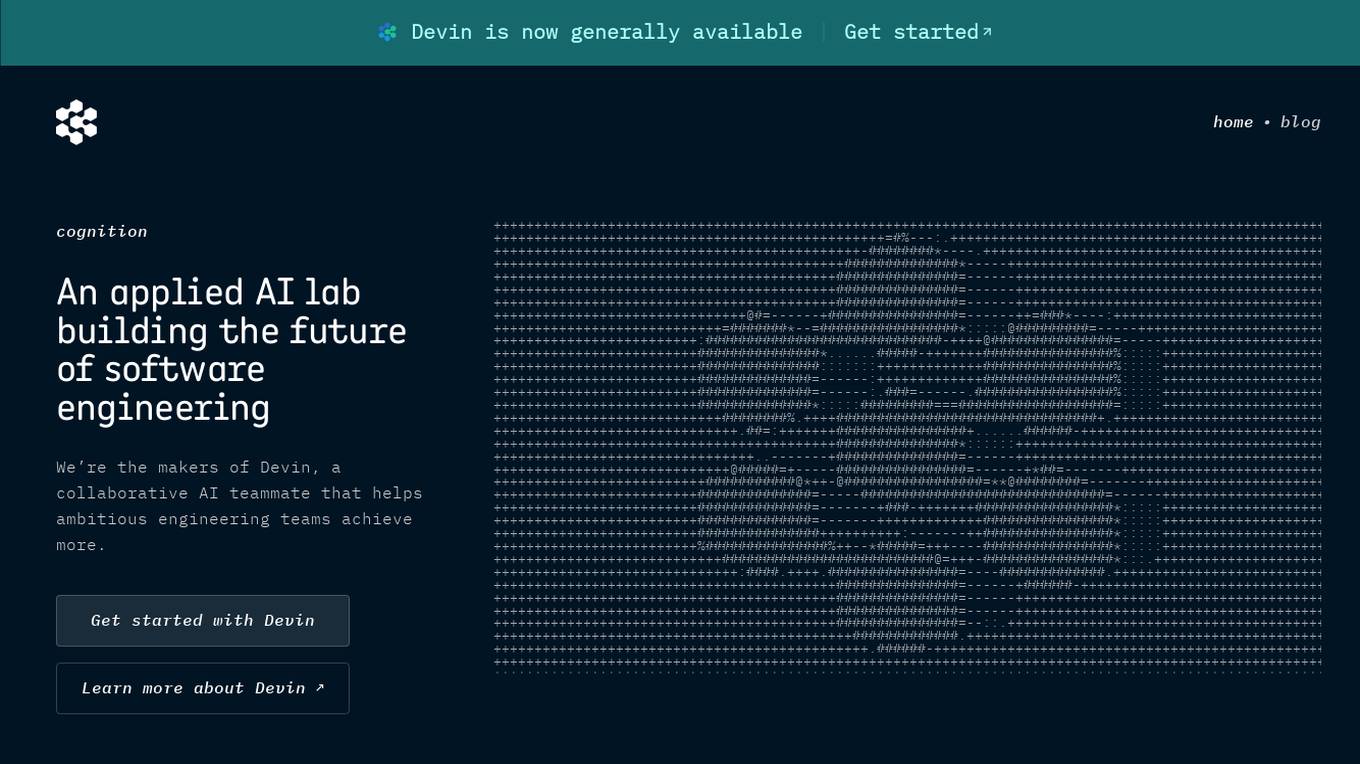Screen dimensions: 1360x764
Task: Click the 'Devin is now generally available' text
Action: tap(607, 32)
